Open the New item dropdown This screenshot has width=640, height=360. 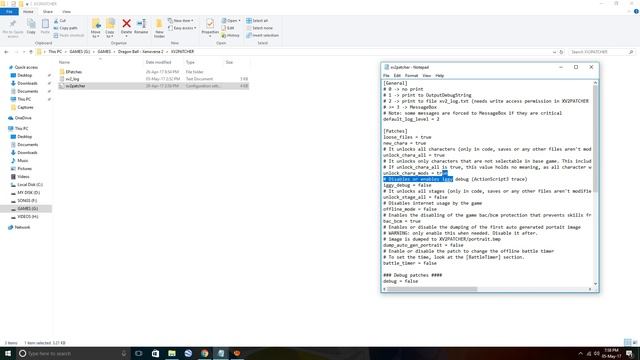click(x=181, y=20)
